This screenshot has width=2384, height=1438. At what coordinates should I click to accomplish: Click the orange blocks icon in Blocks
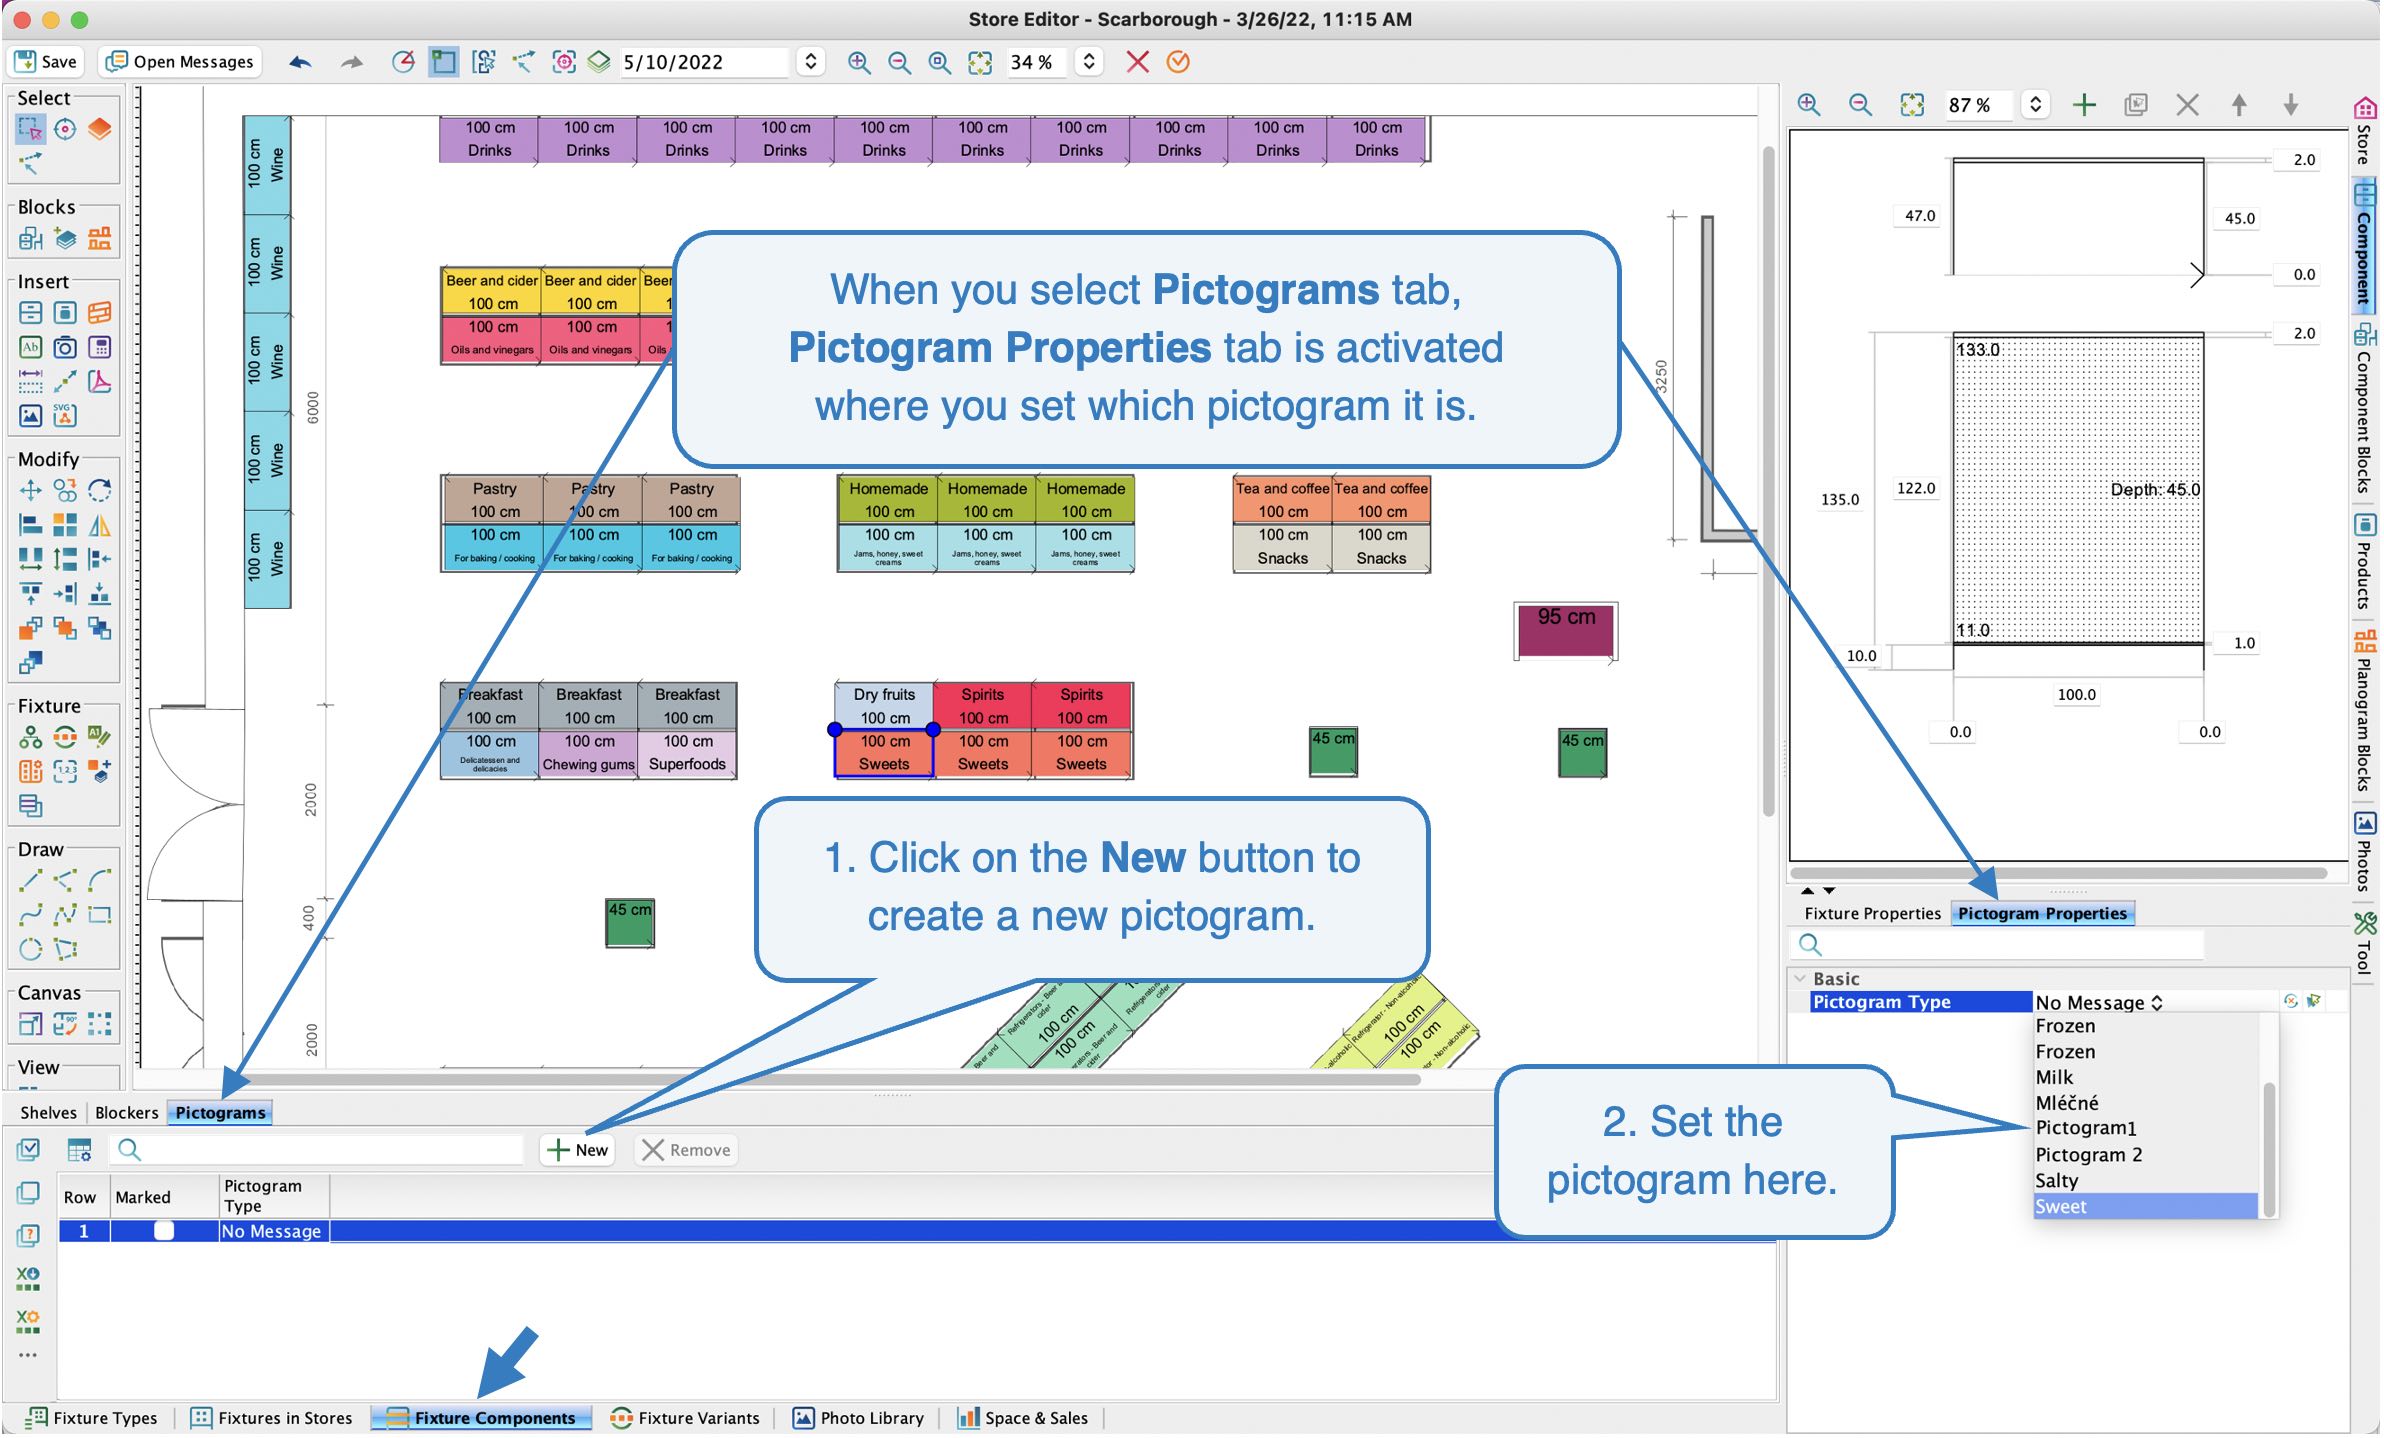click(99, 238)
